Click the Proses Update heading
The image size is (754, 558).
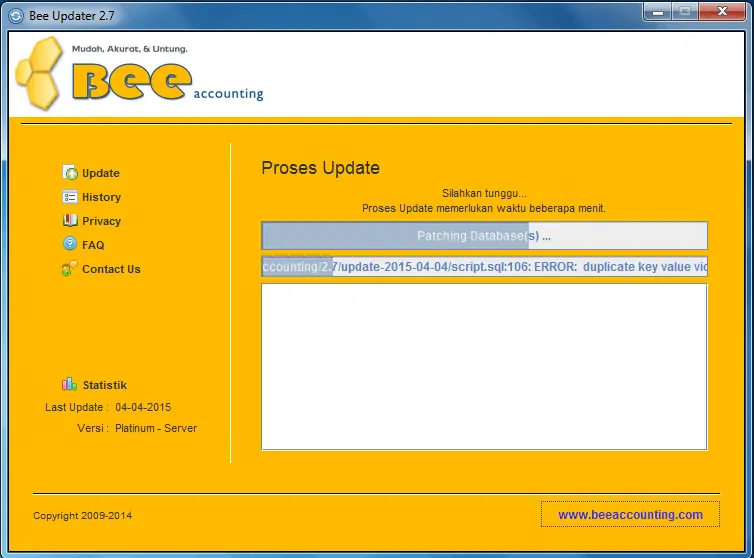pyautogui.click(x=321, y=168)
